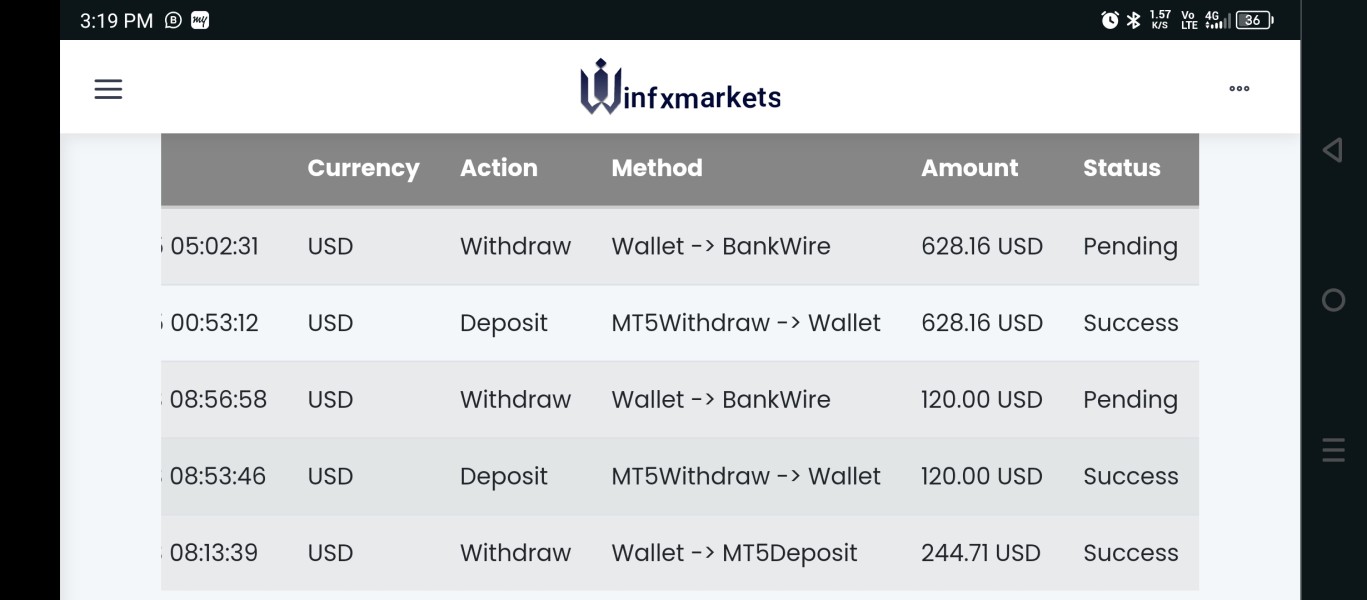Open the three-dot overflow menu
1367x600 pixels.
coord(1239,89)
